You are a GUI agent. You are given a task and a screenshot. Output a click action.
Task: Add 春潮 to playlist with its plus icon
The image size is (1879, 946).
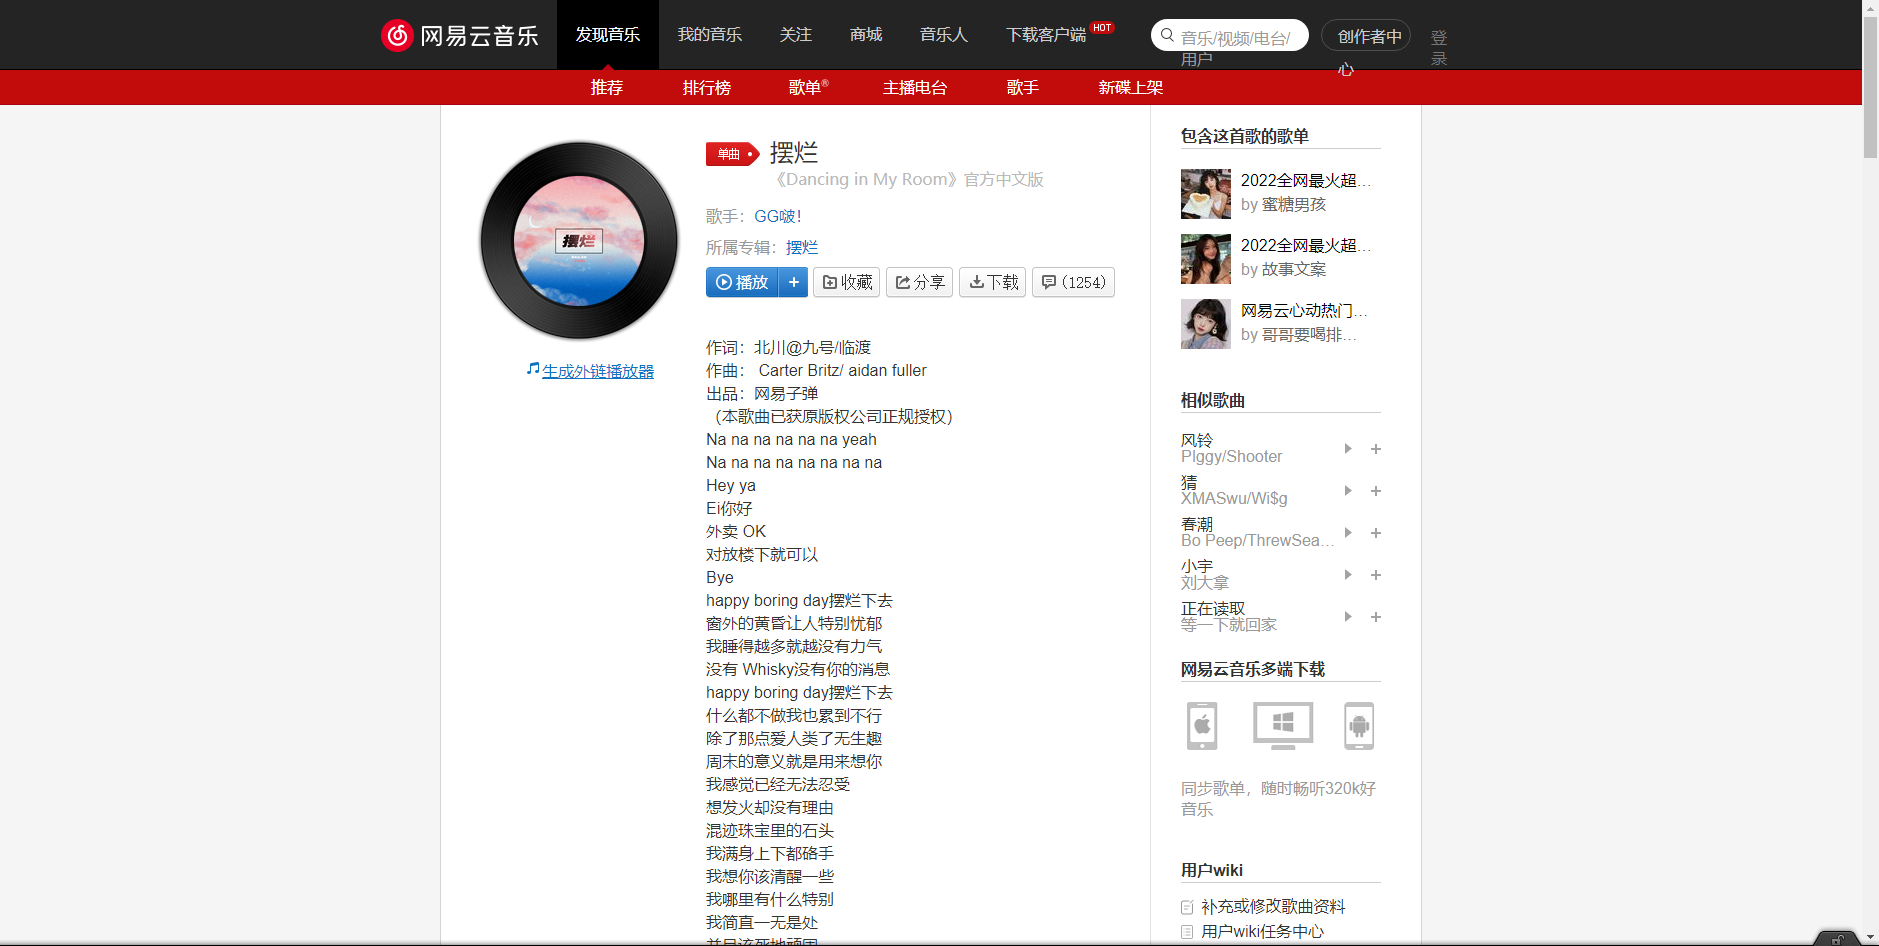click(1375, 533)
